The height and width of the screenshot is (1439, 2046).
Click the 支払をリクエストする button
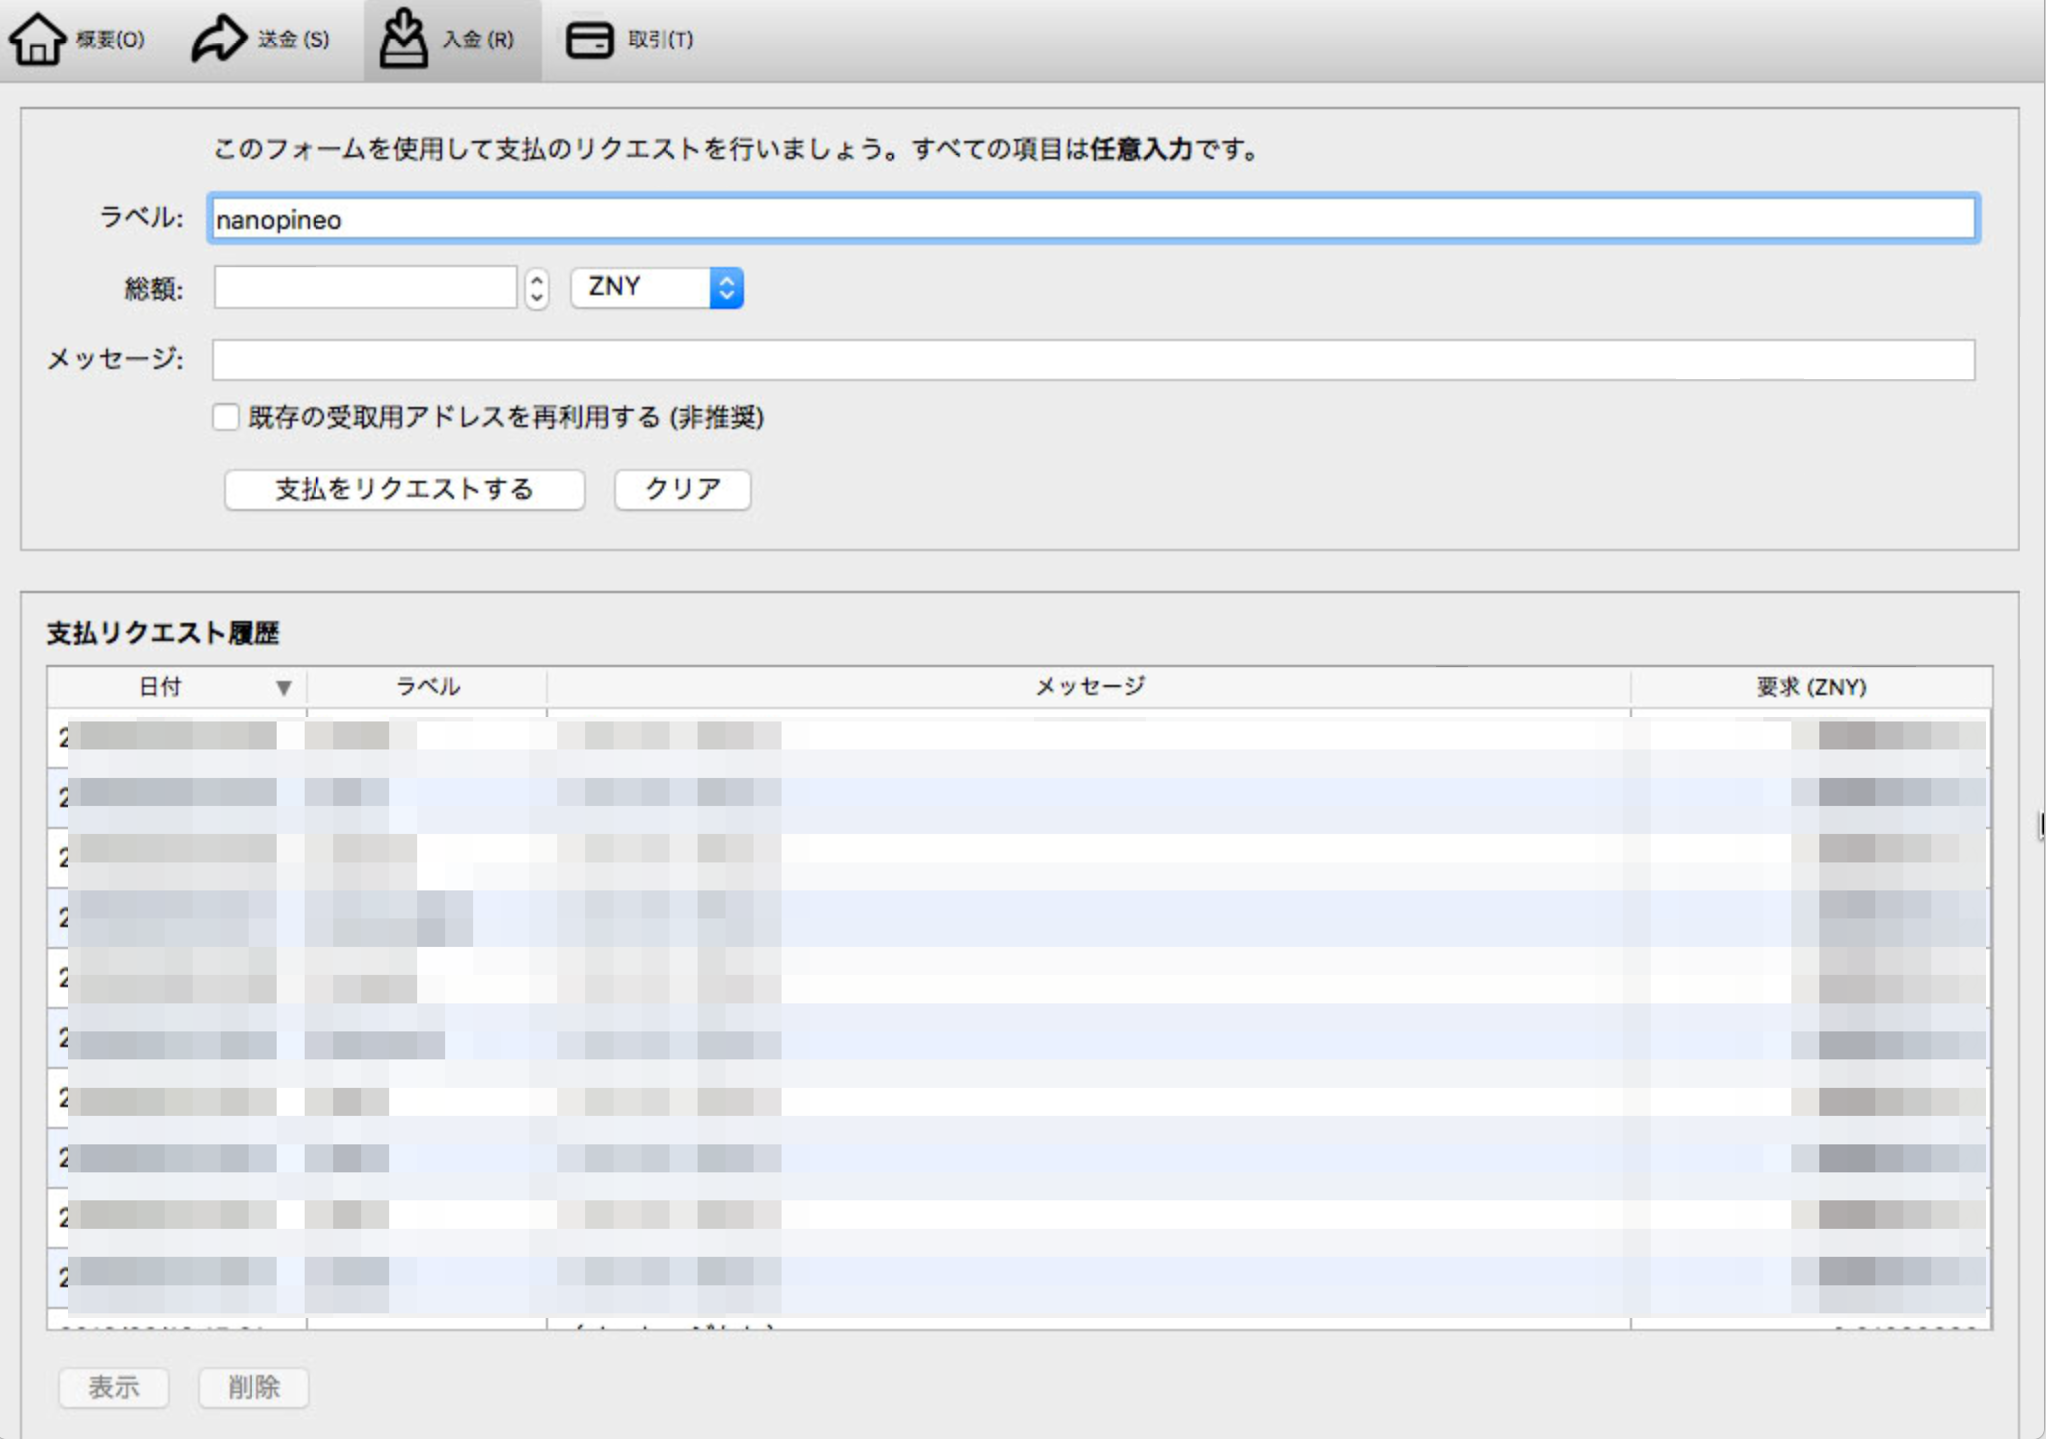404,489
